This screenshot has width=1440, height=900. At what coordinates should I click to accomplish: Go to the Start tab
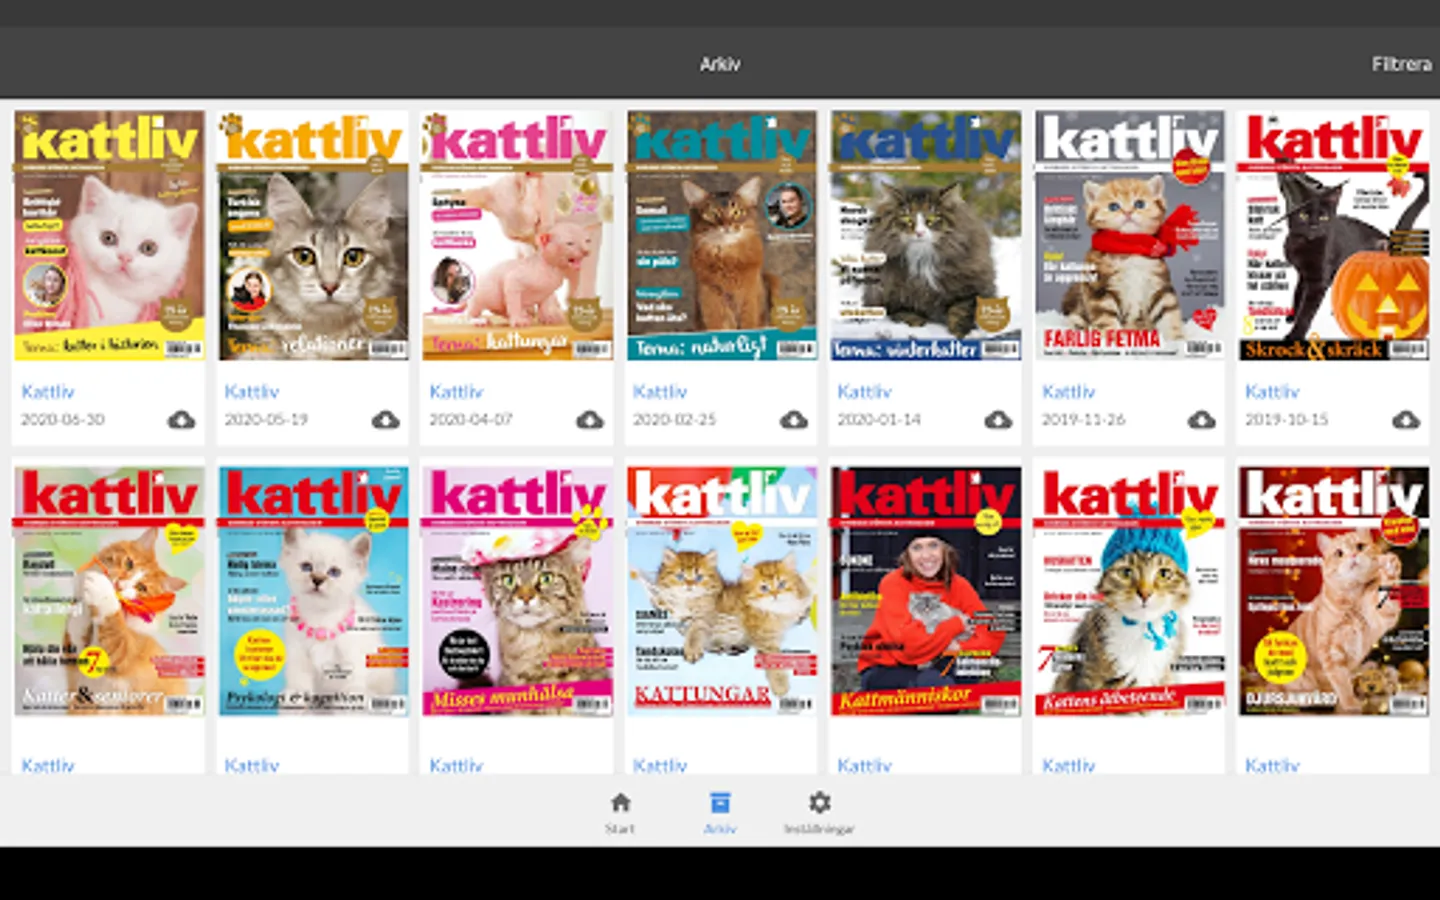pos(620,813)
